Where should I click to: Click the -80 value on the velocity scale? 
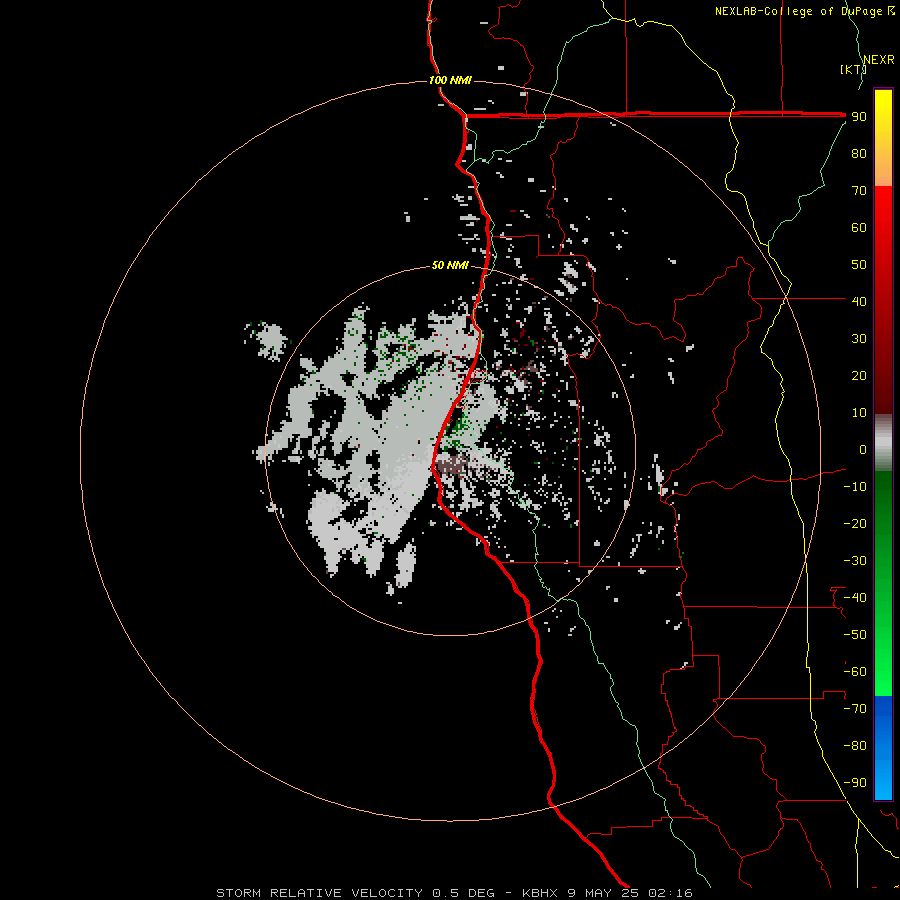(x=855, y=746)
